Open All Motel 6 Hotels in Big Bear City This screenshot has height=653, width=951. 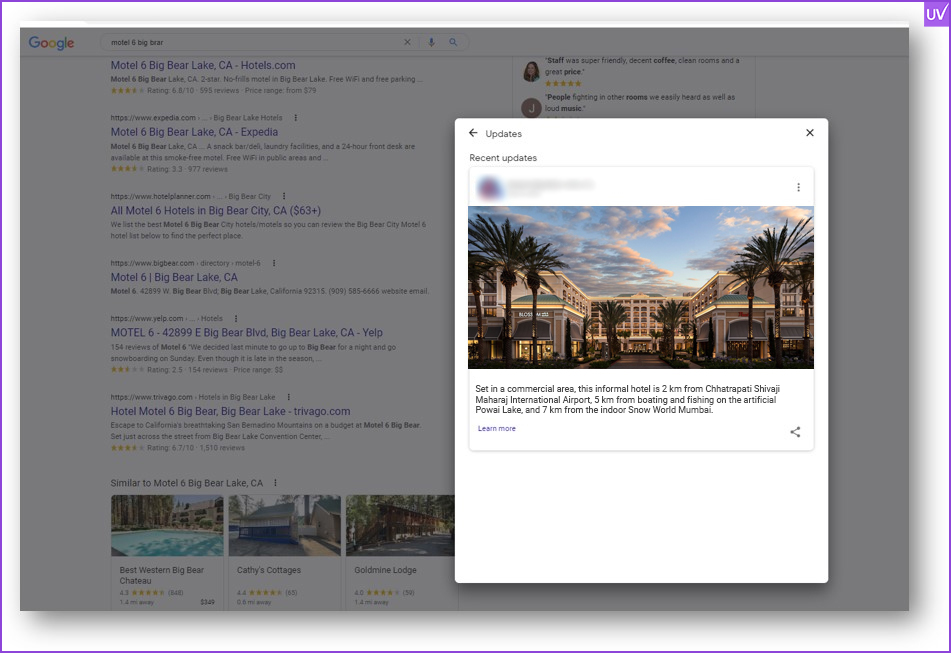click(x=216, y=211)
